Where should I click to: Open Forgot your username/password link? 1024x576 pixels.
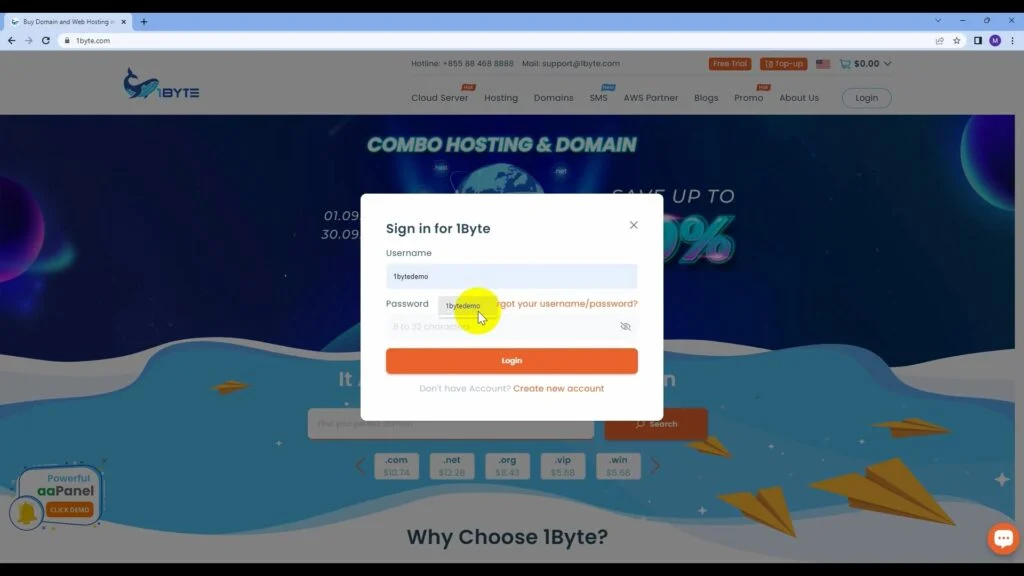(x=567, y=304)
